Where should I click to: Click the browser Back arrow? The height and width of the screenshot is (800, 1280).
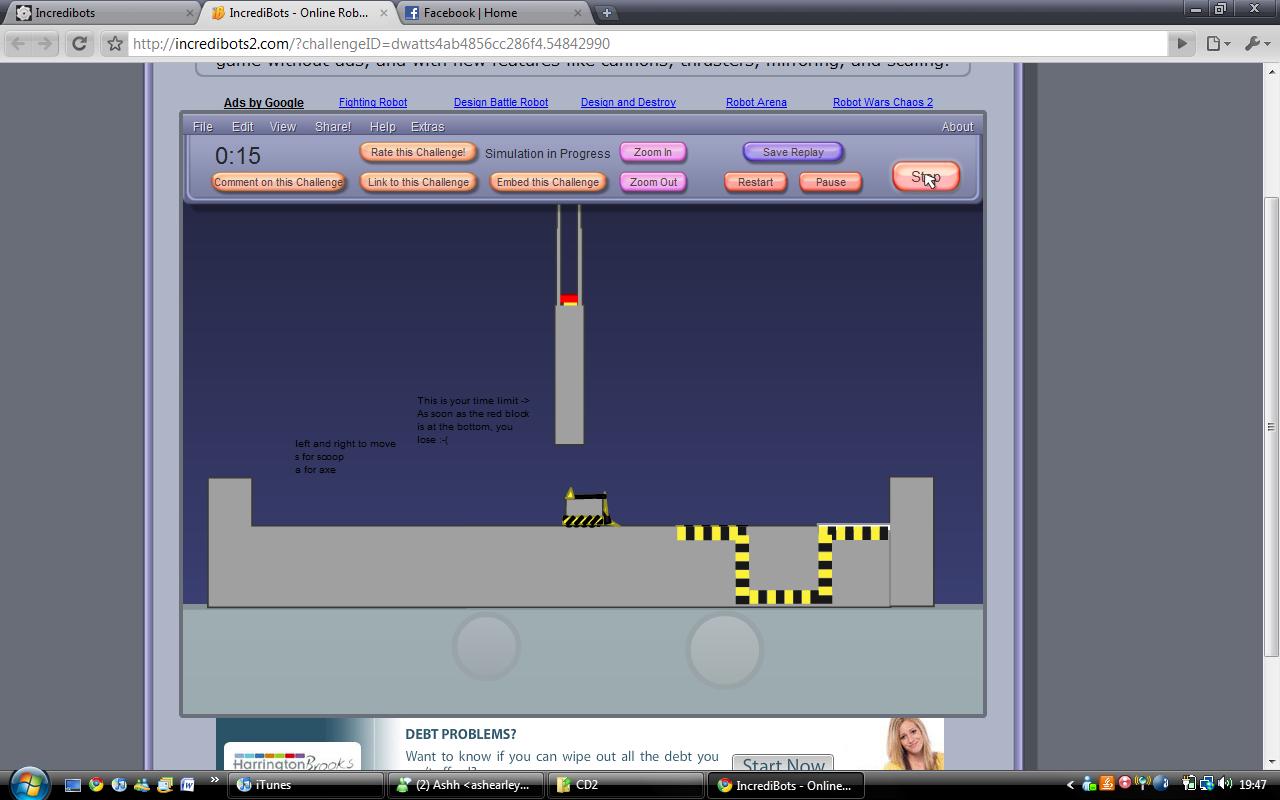pos(16,44)
